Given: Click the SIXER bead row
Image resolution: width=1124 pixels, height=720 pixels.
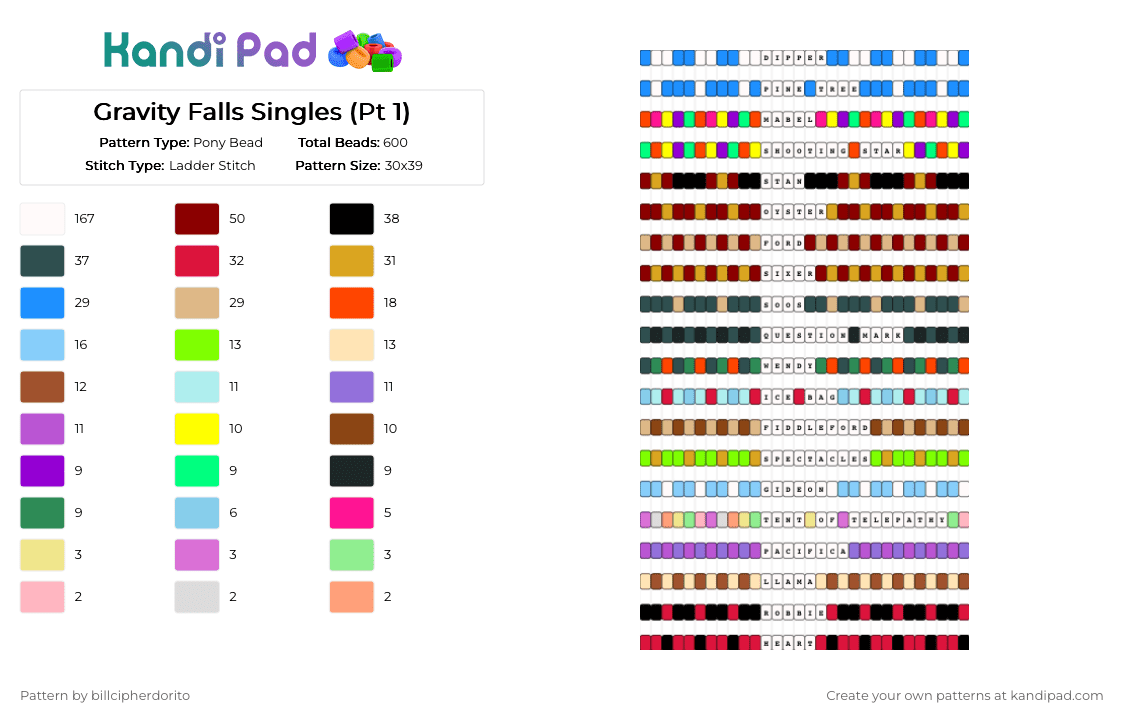Looking at the screenshot, I should pyautogui.click(x=804, y=273).
